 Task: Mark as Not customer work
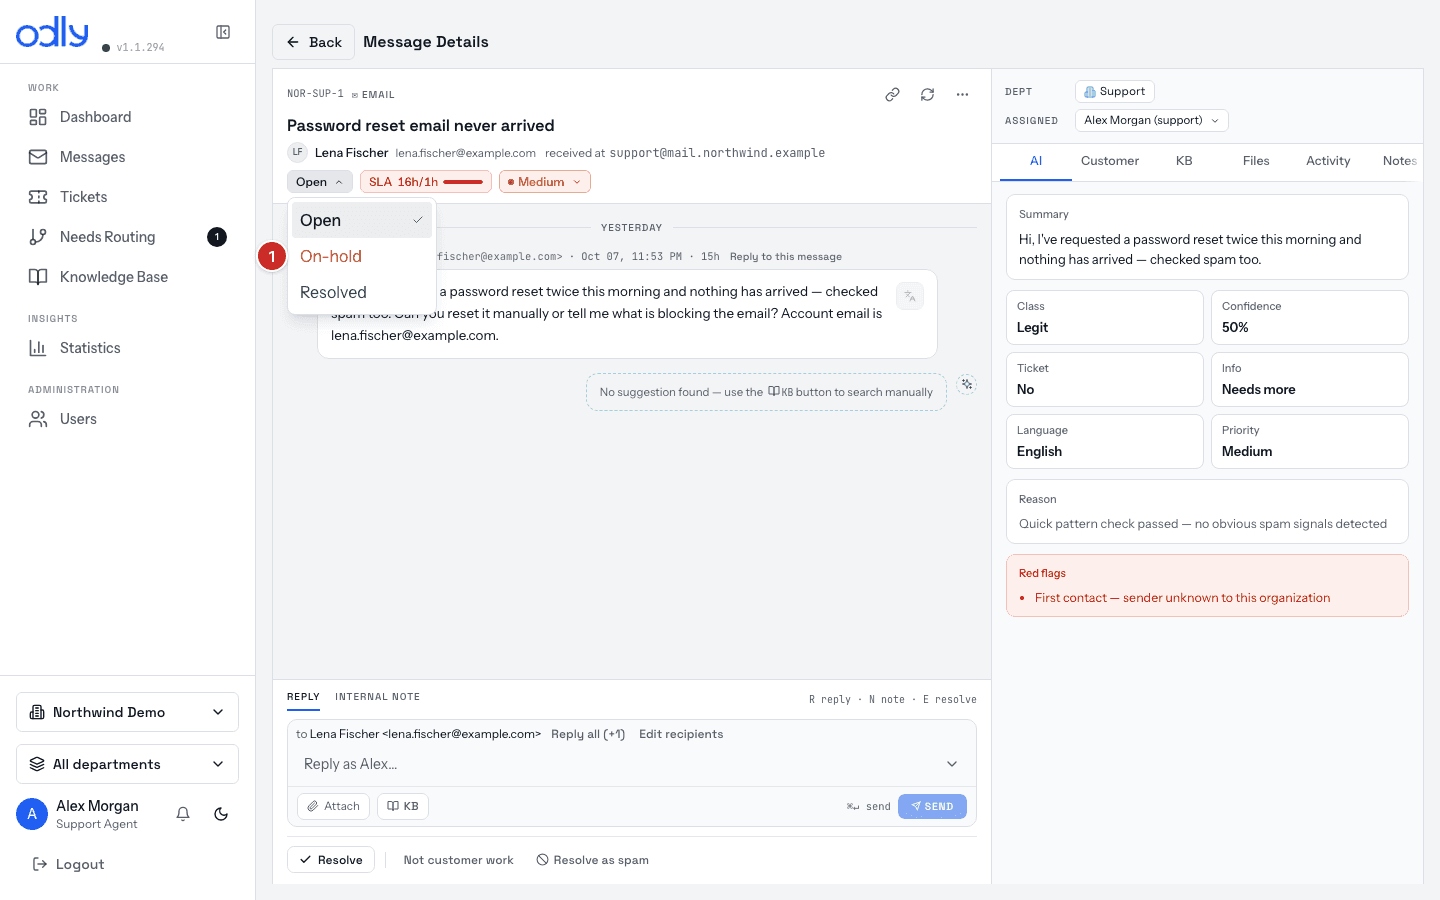click(x=458, y=860)
